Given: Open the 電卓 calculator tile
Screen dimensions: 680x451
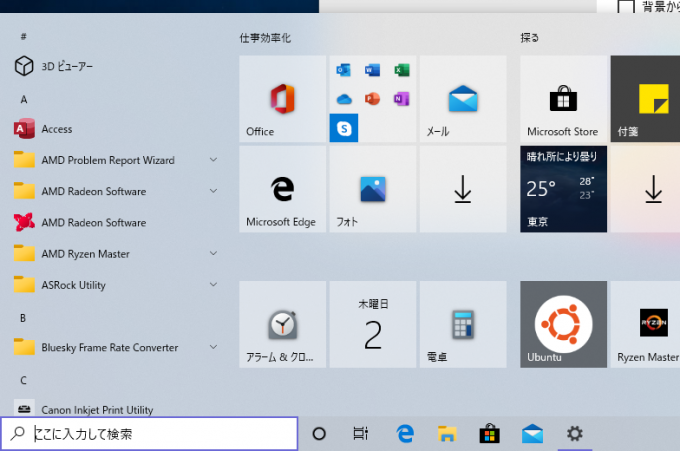Looking at the screenshot, I should click(x=463, y=324).
